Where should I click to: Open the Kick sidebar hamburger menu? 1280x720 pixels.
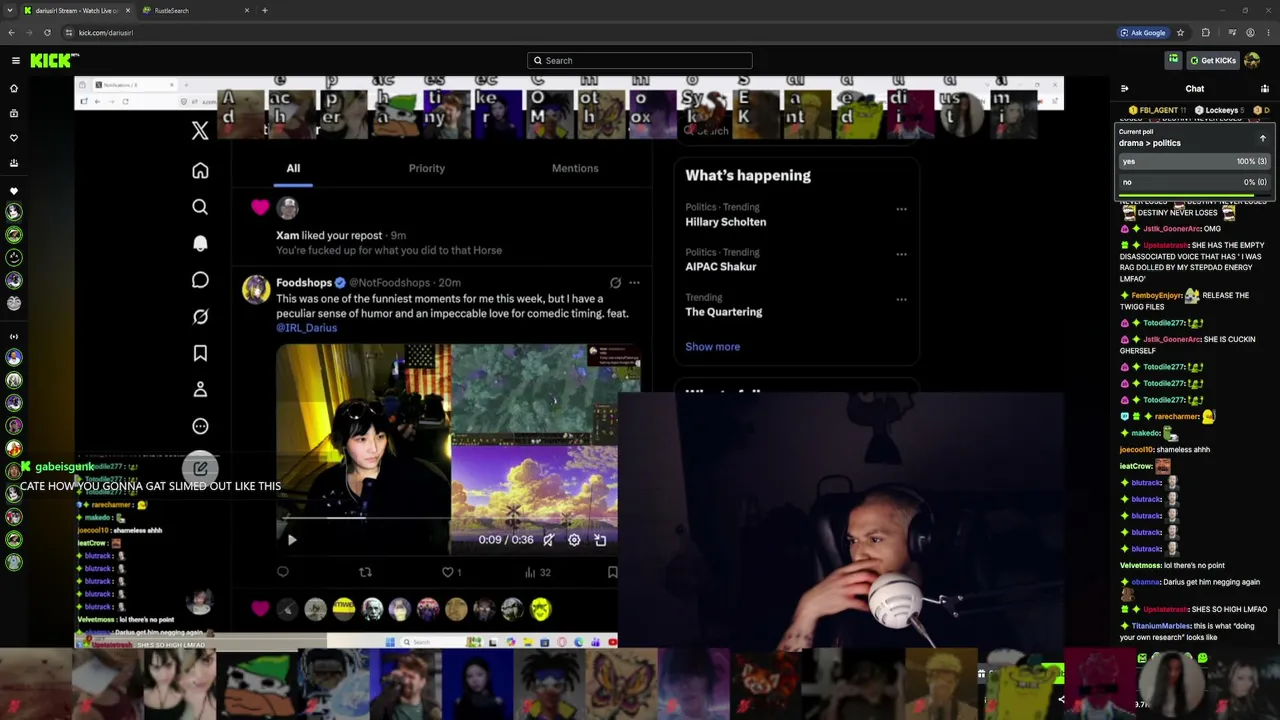(16, 60)
